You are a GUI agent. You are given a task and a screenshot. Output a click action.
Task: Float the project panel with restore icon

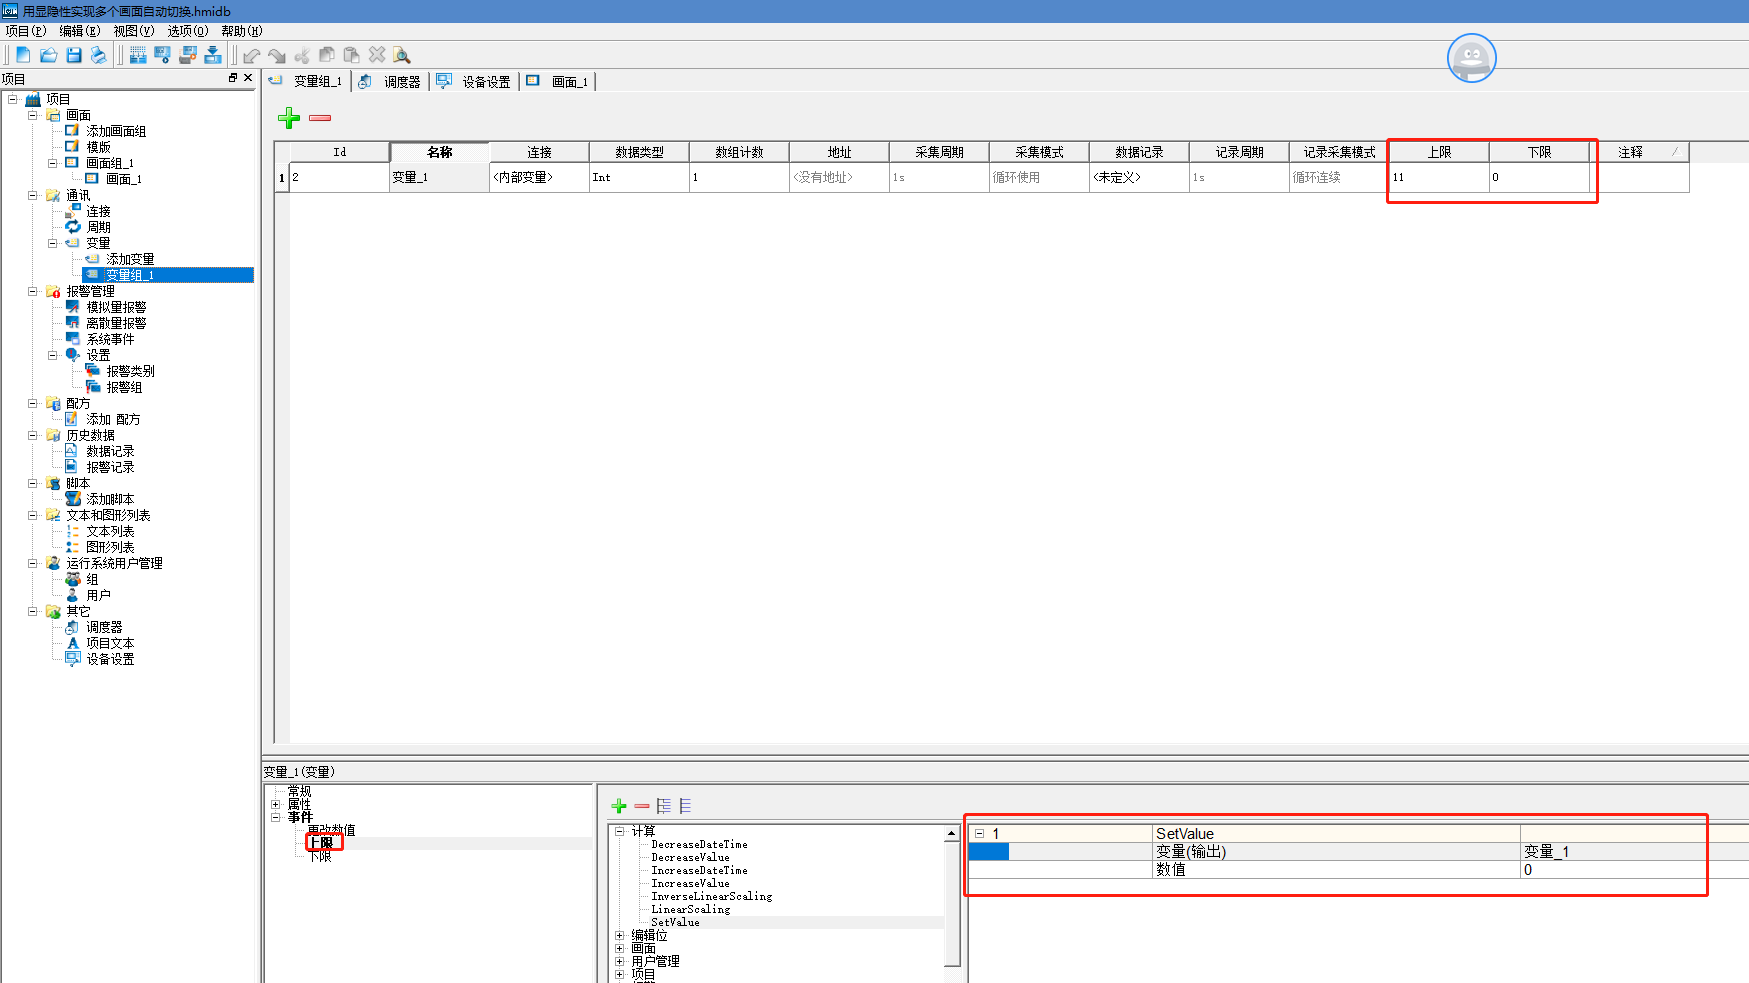[x=233, y=78]
